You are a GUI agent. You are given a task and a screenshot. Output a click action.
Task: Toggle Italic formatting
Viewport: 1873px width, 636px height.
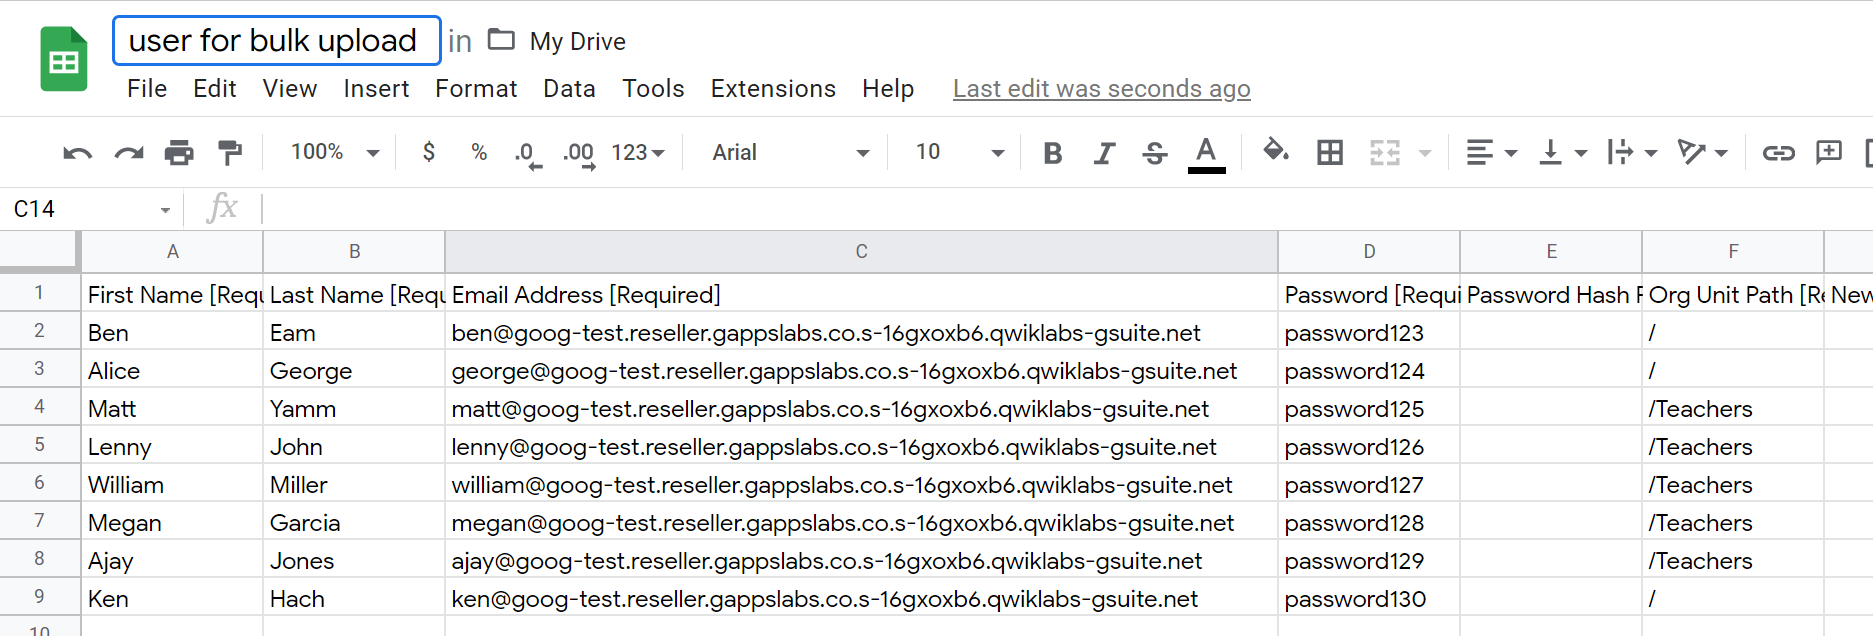tap(1103, 153)
